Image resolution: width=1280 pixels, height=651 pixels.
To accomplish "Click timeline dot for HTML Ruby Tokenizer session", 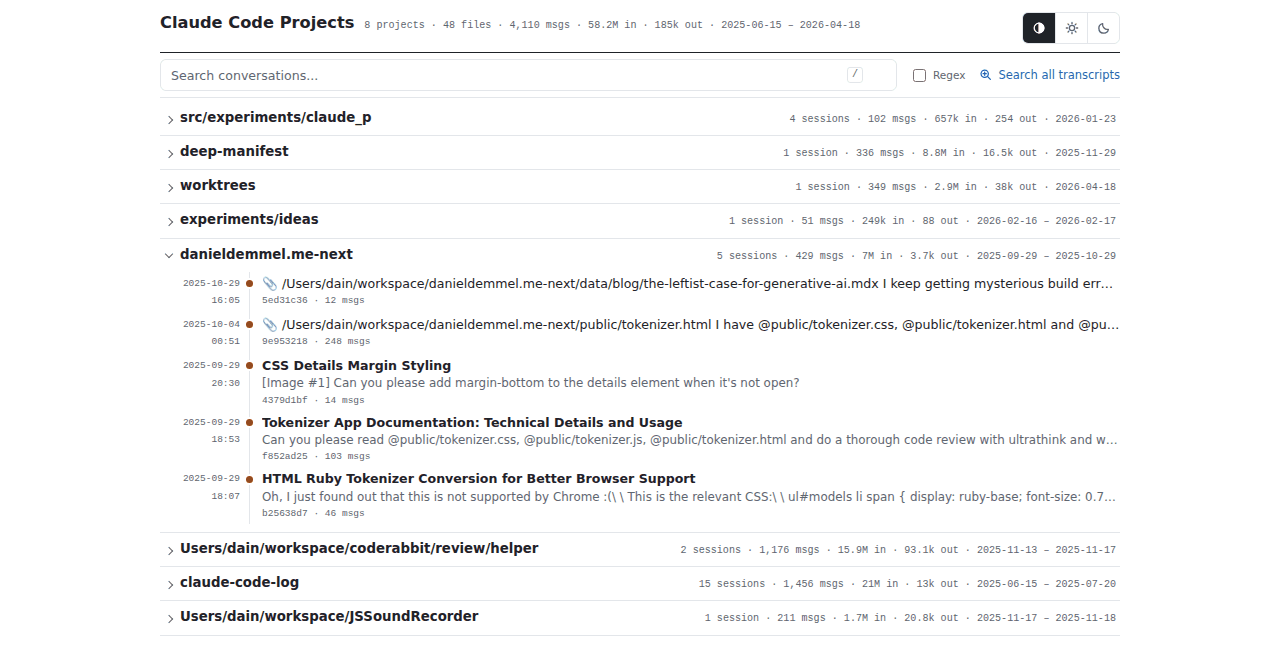I will coord(250,479).
